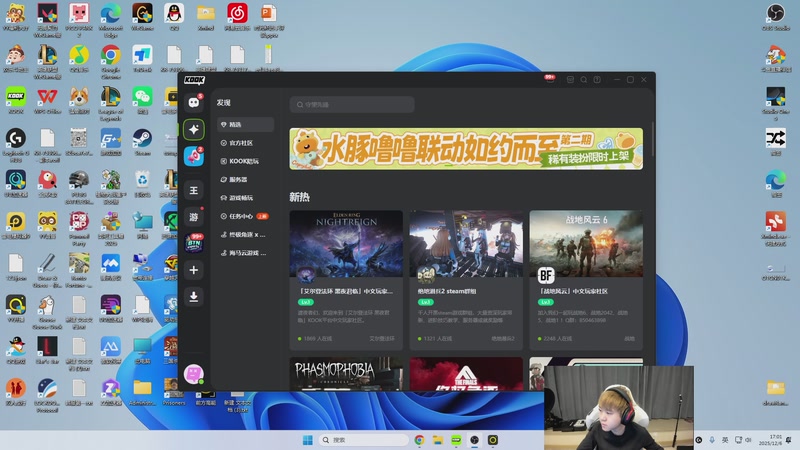The width and height of the screenshot is (800, 450).
Task: Open the QQ penguin desktop icon
Action: click(x=174, y=17)
